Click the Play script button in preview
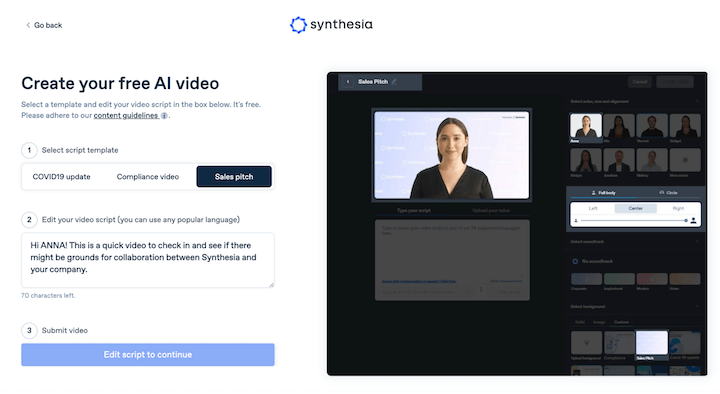This screenshot has height=394, width=720. (506, 292)
